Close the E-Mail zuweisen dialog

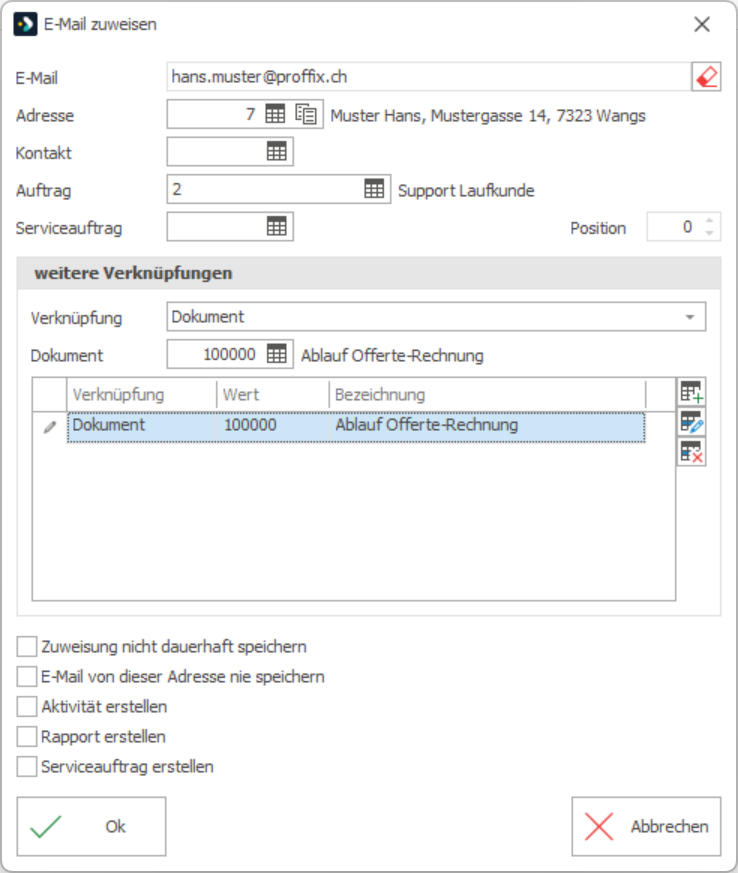(x=702, y=24)
